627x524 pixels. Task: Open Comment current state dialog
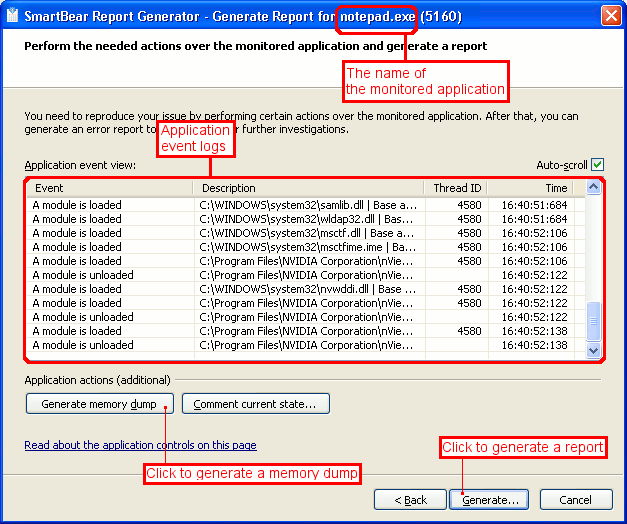255,404
